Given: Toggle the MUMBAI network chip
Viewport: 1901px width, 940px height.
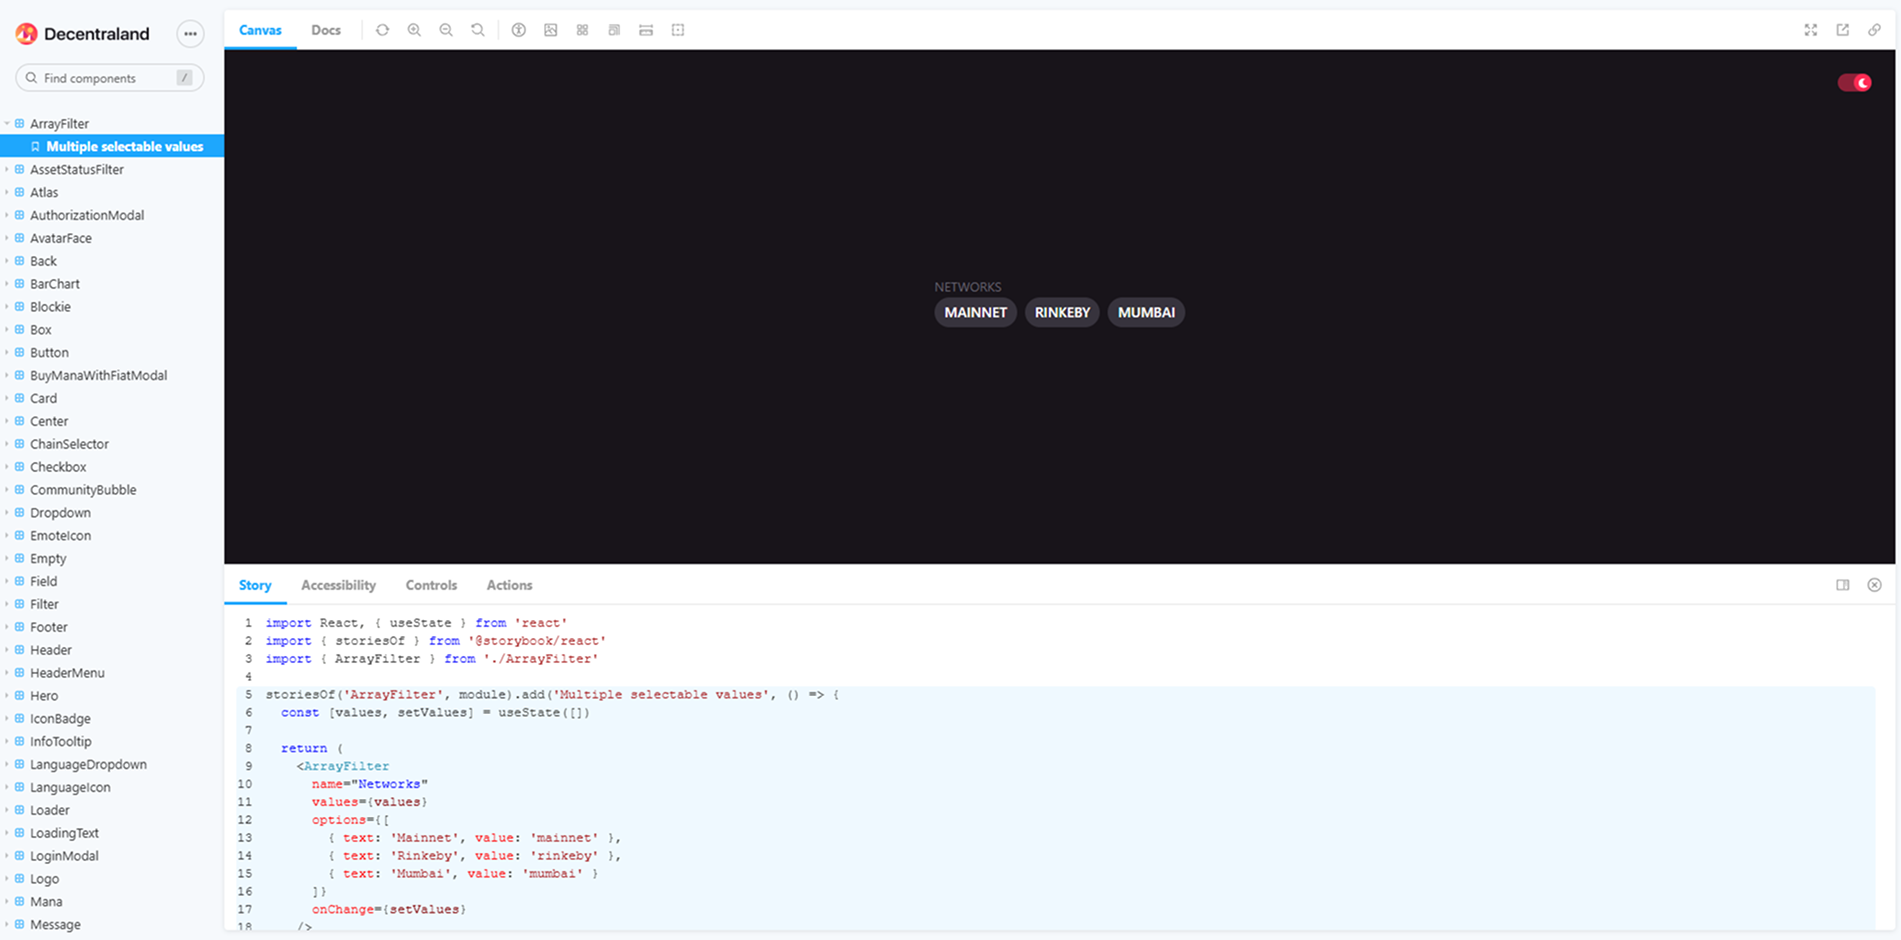Looking at the screenshot, I should (x=1146, y=313).
